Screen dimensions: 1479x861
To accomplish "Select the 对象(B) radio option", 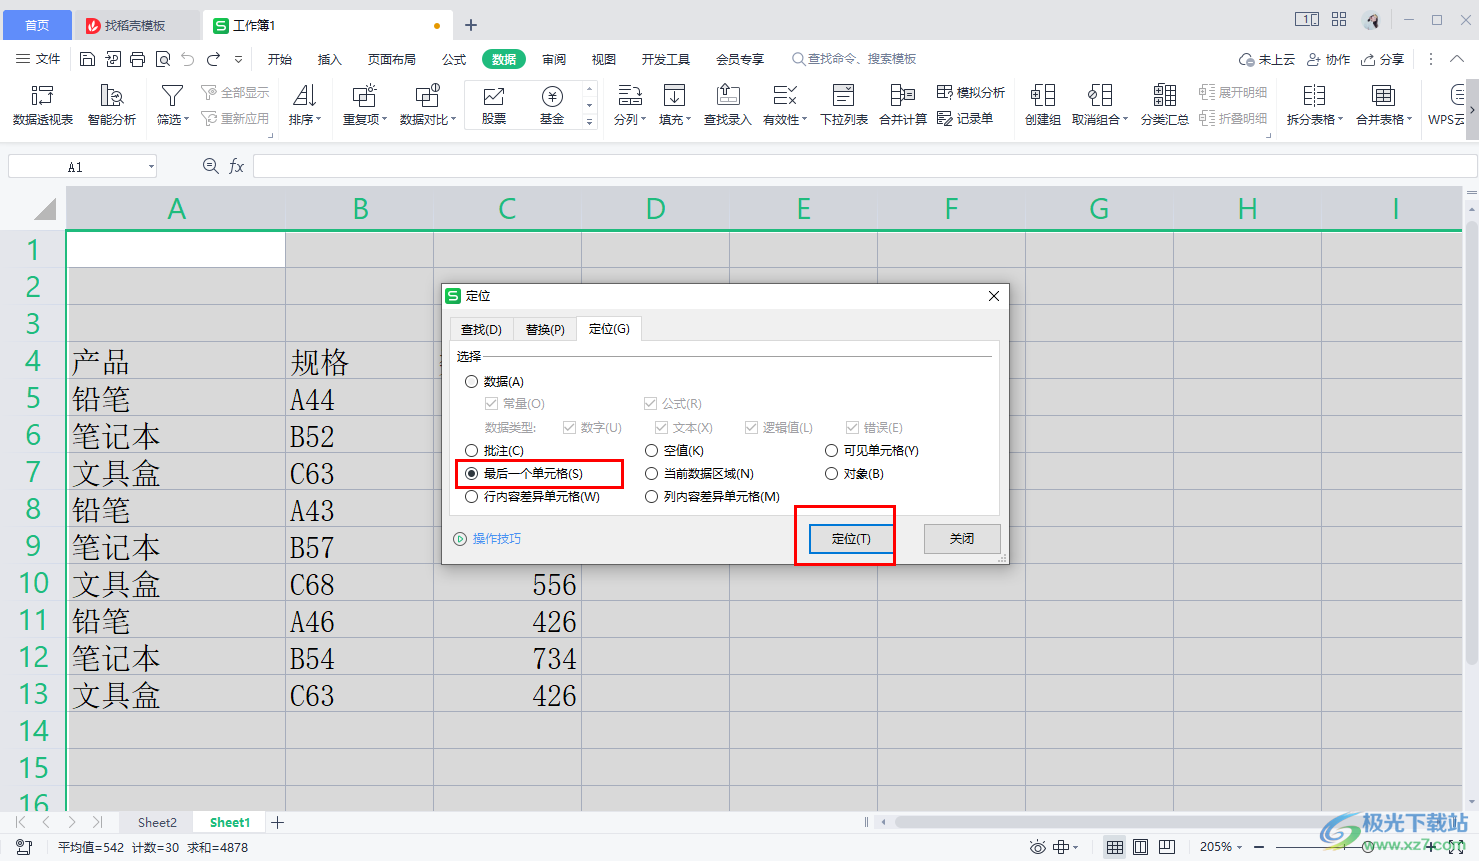I will tap(855, 474).
